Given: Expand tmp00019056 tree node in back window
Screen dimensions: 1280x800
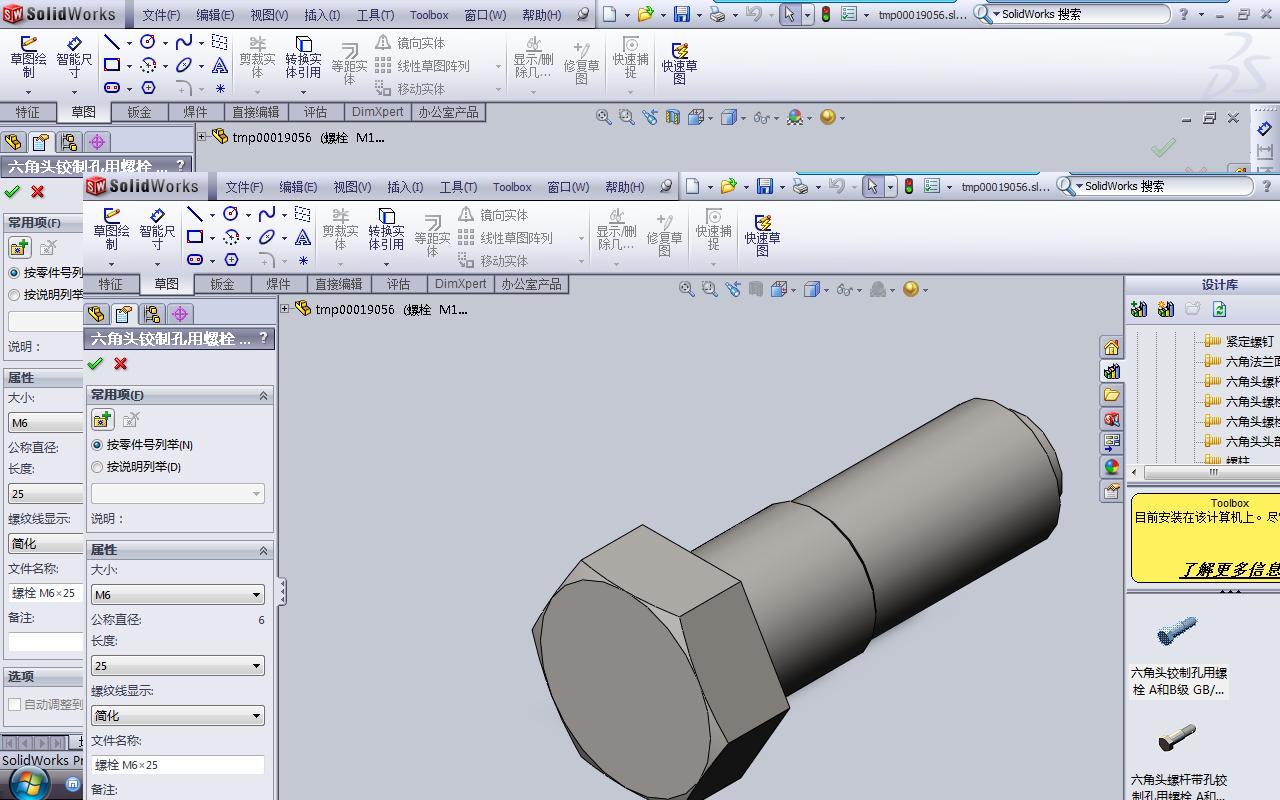Looking at the screenshot, I should 202,137.
